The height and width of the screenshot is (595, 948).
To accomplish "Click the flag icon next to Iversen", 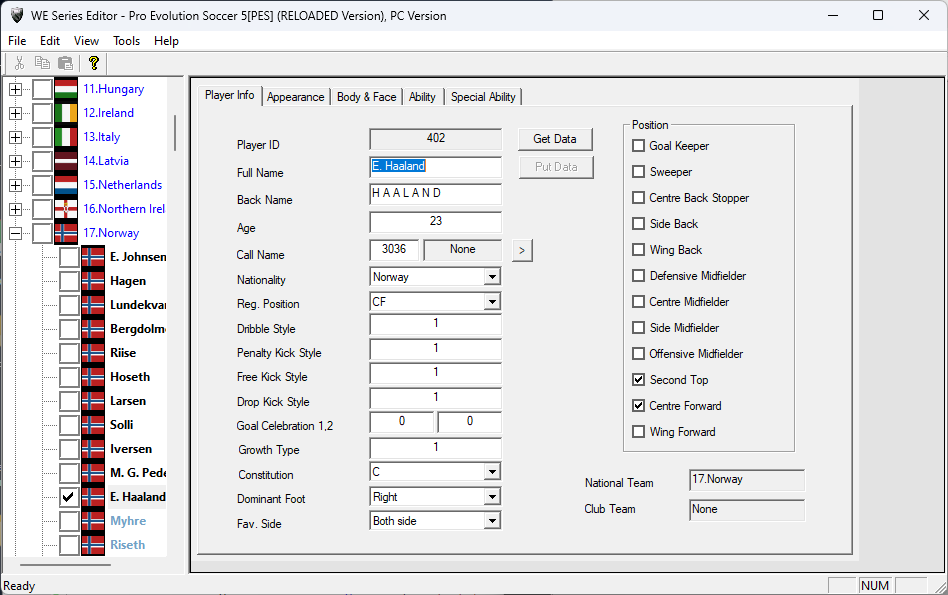I will point(93,449).
